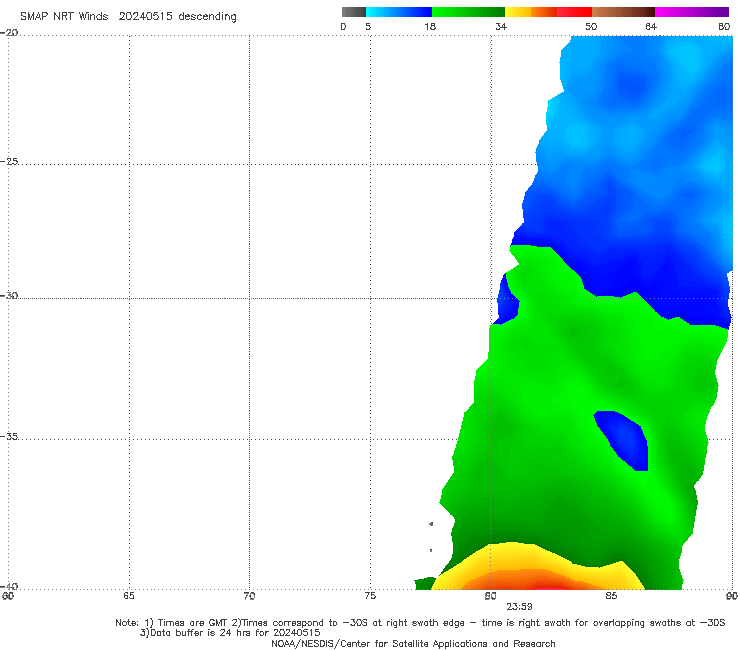Screen dimensions: 740x650
Task: Click the '65' longitude axis label
Action: 128,596
